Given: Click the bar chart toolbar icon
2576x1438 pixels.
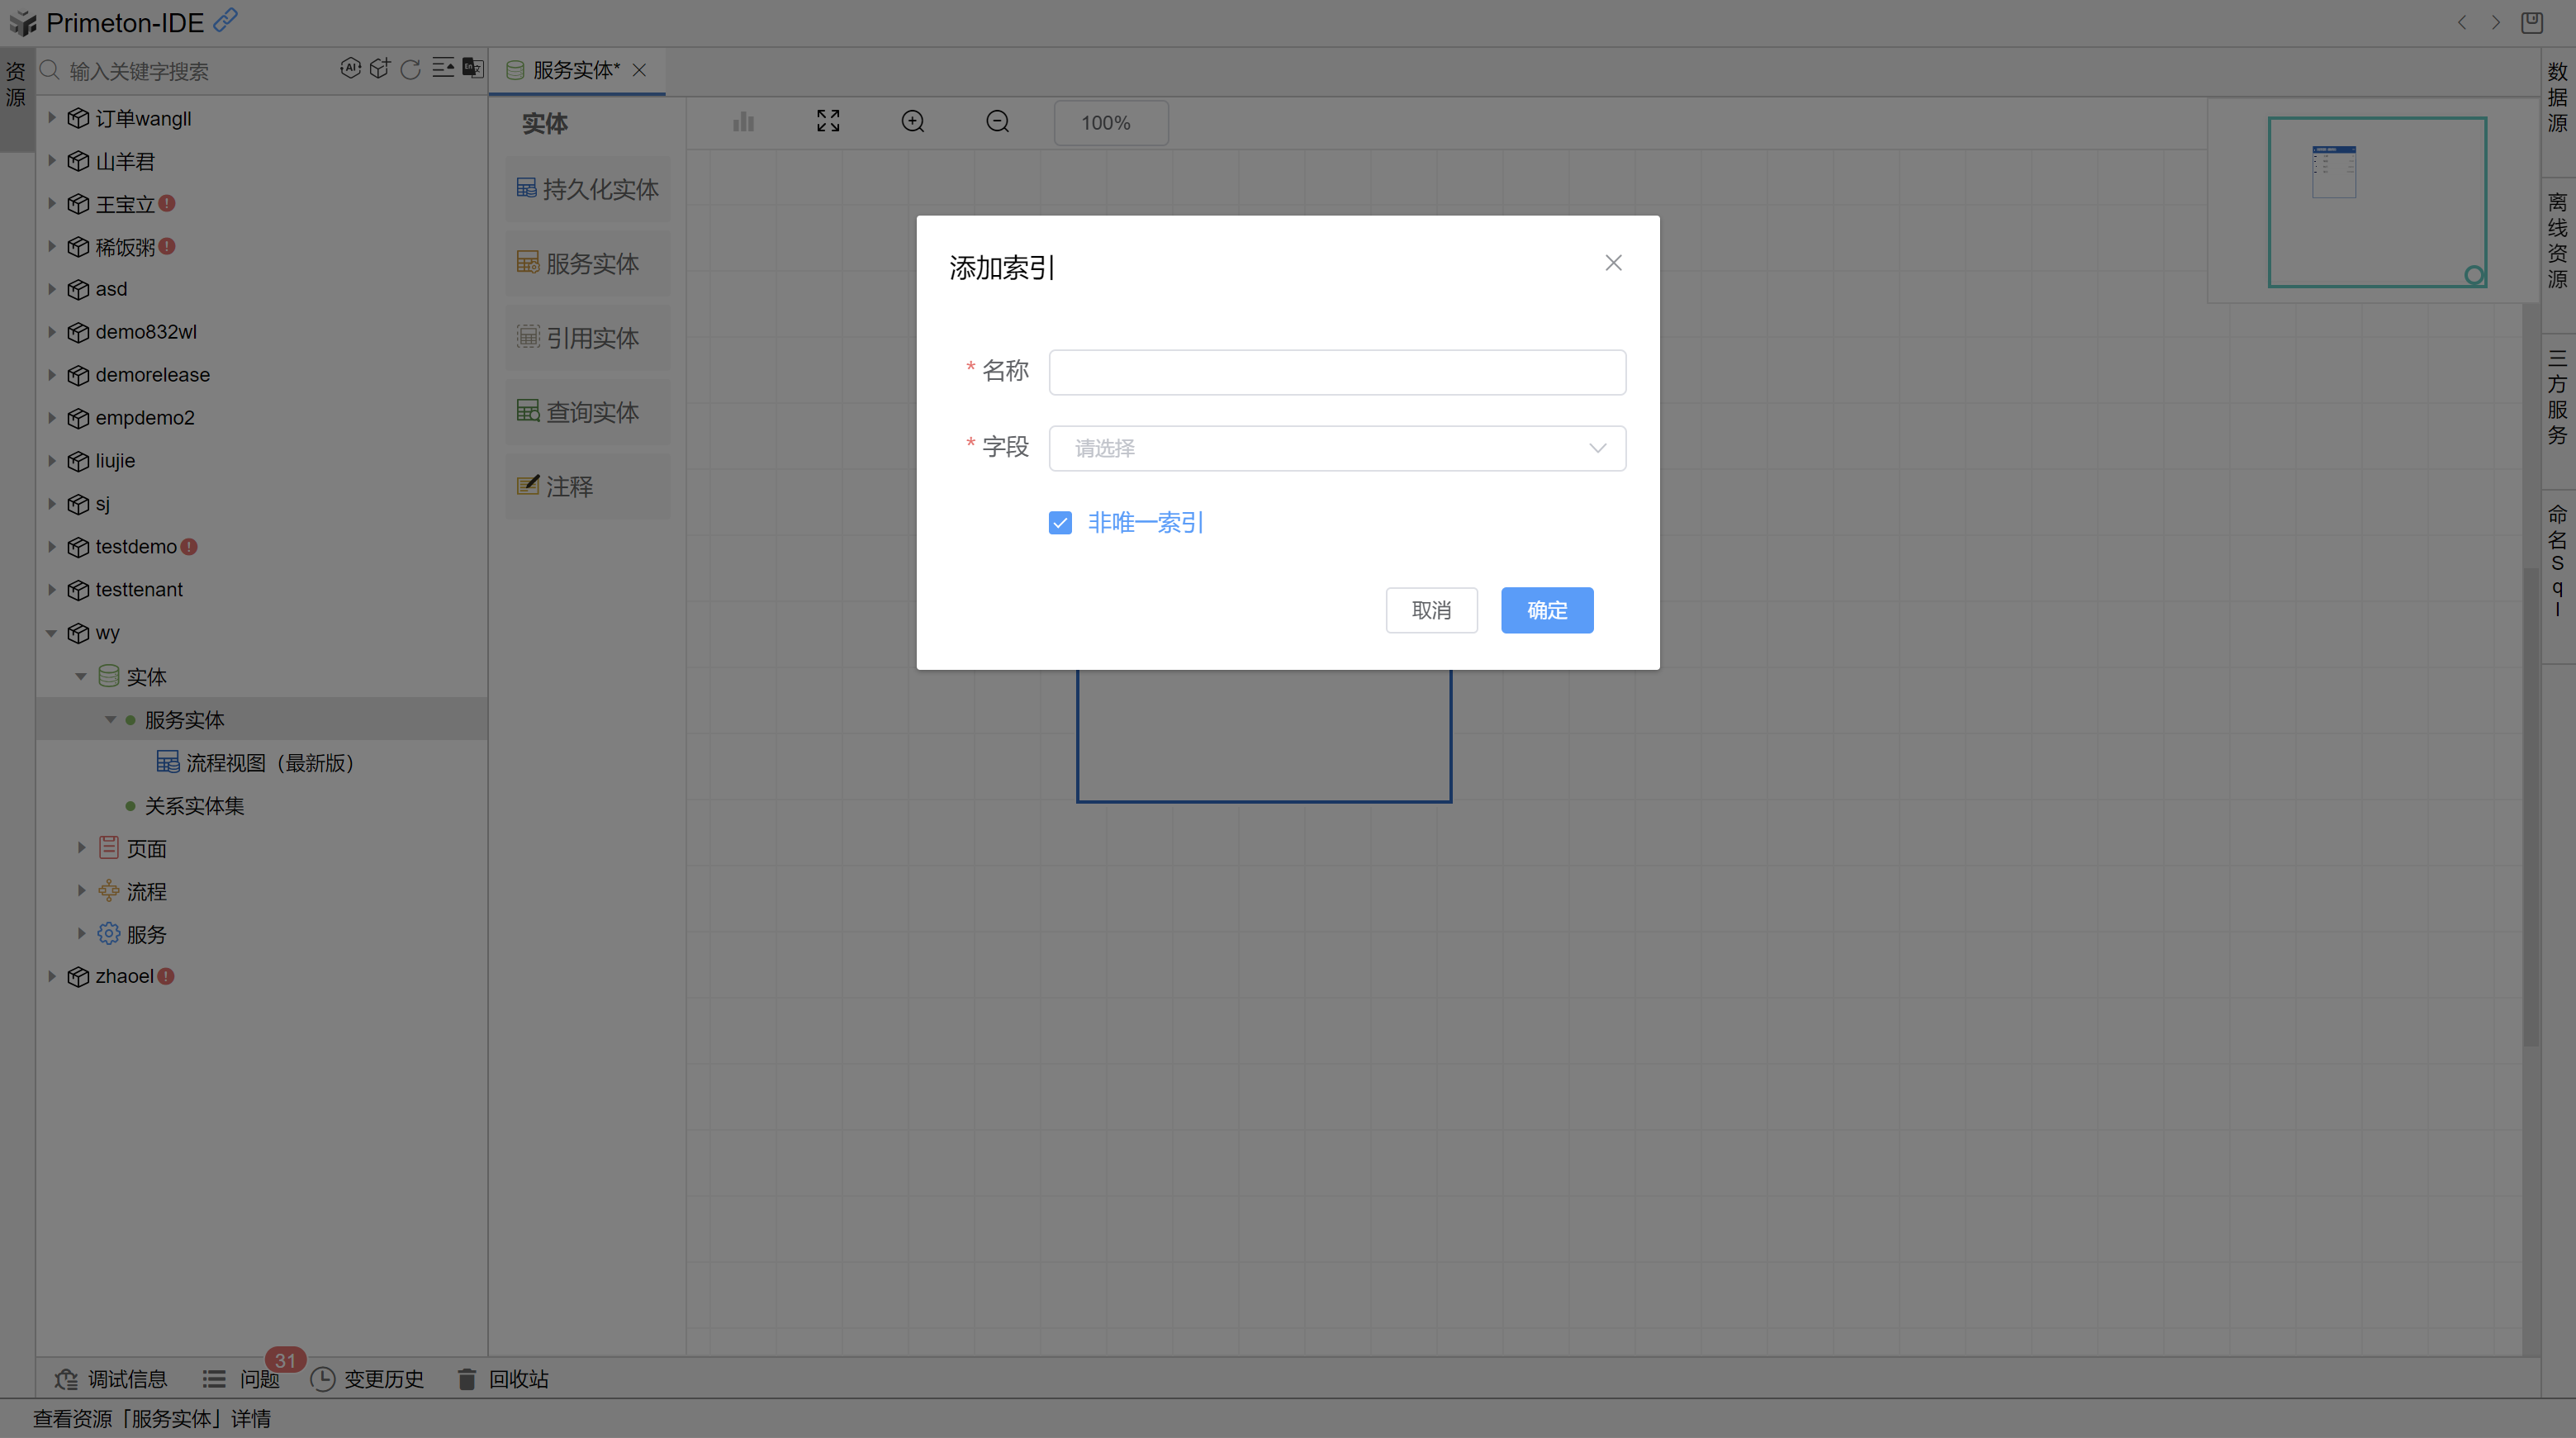Looking at the screenshot, I should 743,122.
